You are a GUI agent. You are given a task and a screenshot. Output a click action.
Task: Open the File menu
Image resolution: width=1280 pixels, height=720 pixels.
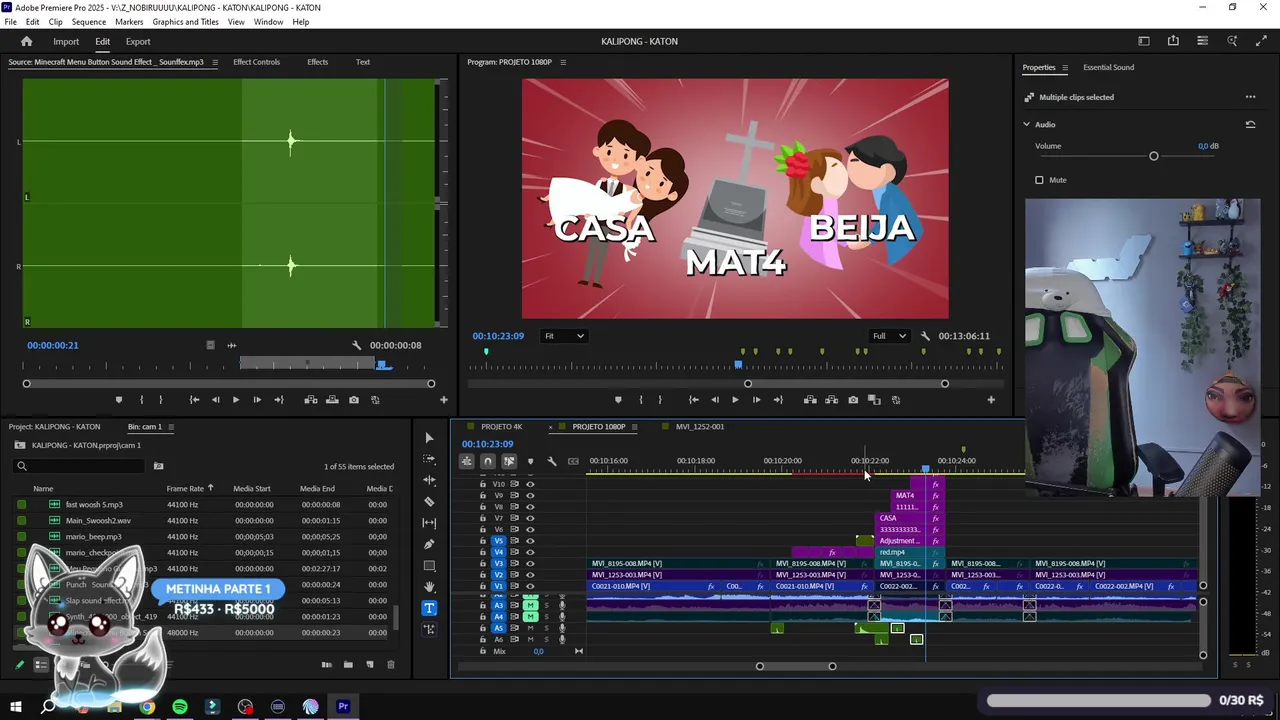10,22
